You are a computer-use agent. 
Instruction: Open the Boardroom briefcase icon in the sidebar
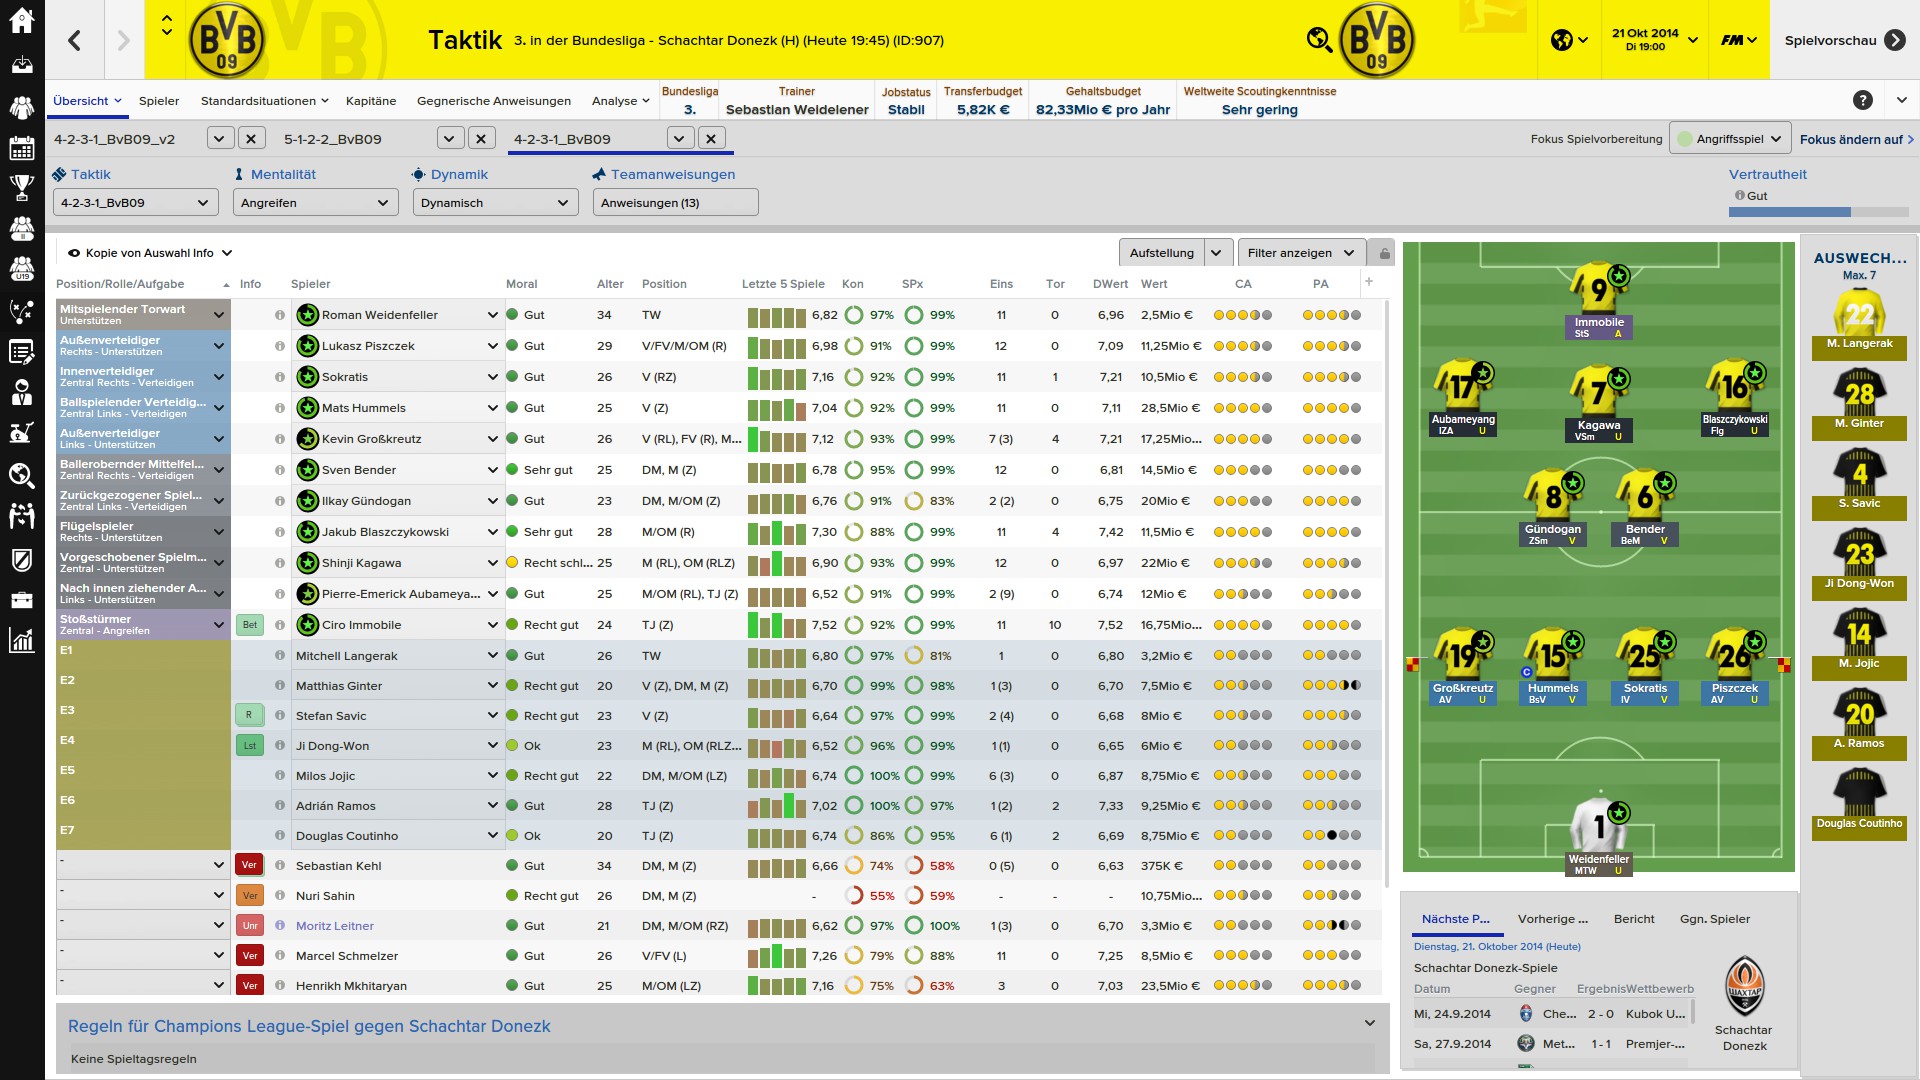coord(22,599)
